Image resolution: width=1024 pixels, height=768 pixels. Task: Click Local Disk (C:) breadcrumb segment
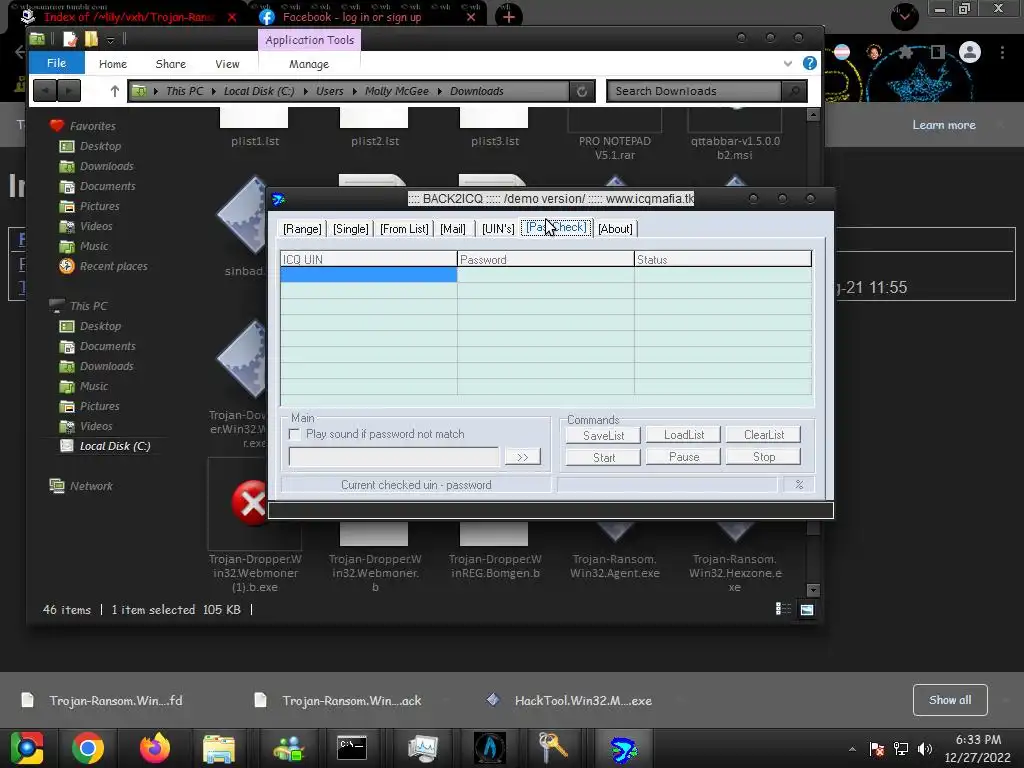point(259,91)
